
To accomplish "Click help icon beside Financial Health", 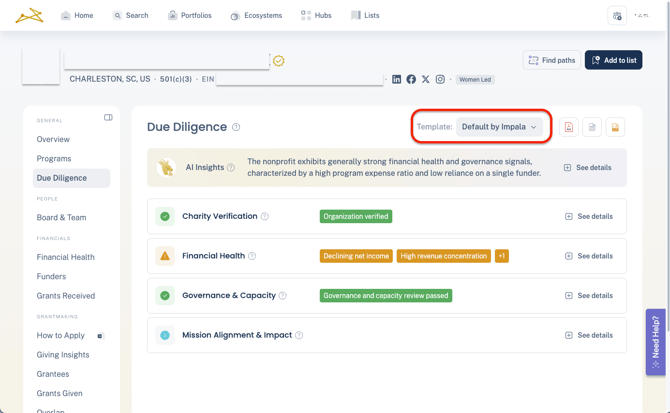I will pos(252,256).
